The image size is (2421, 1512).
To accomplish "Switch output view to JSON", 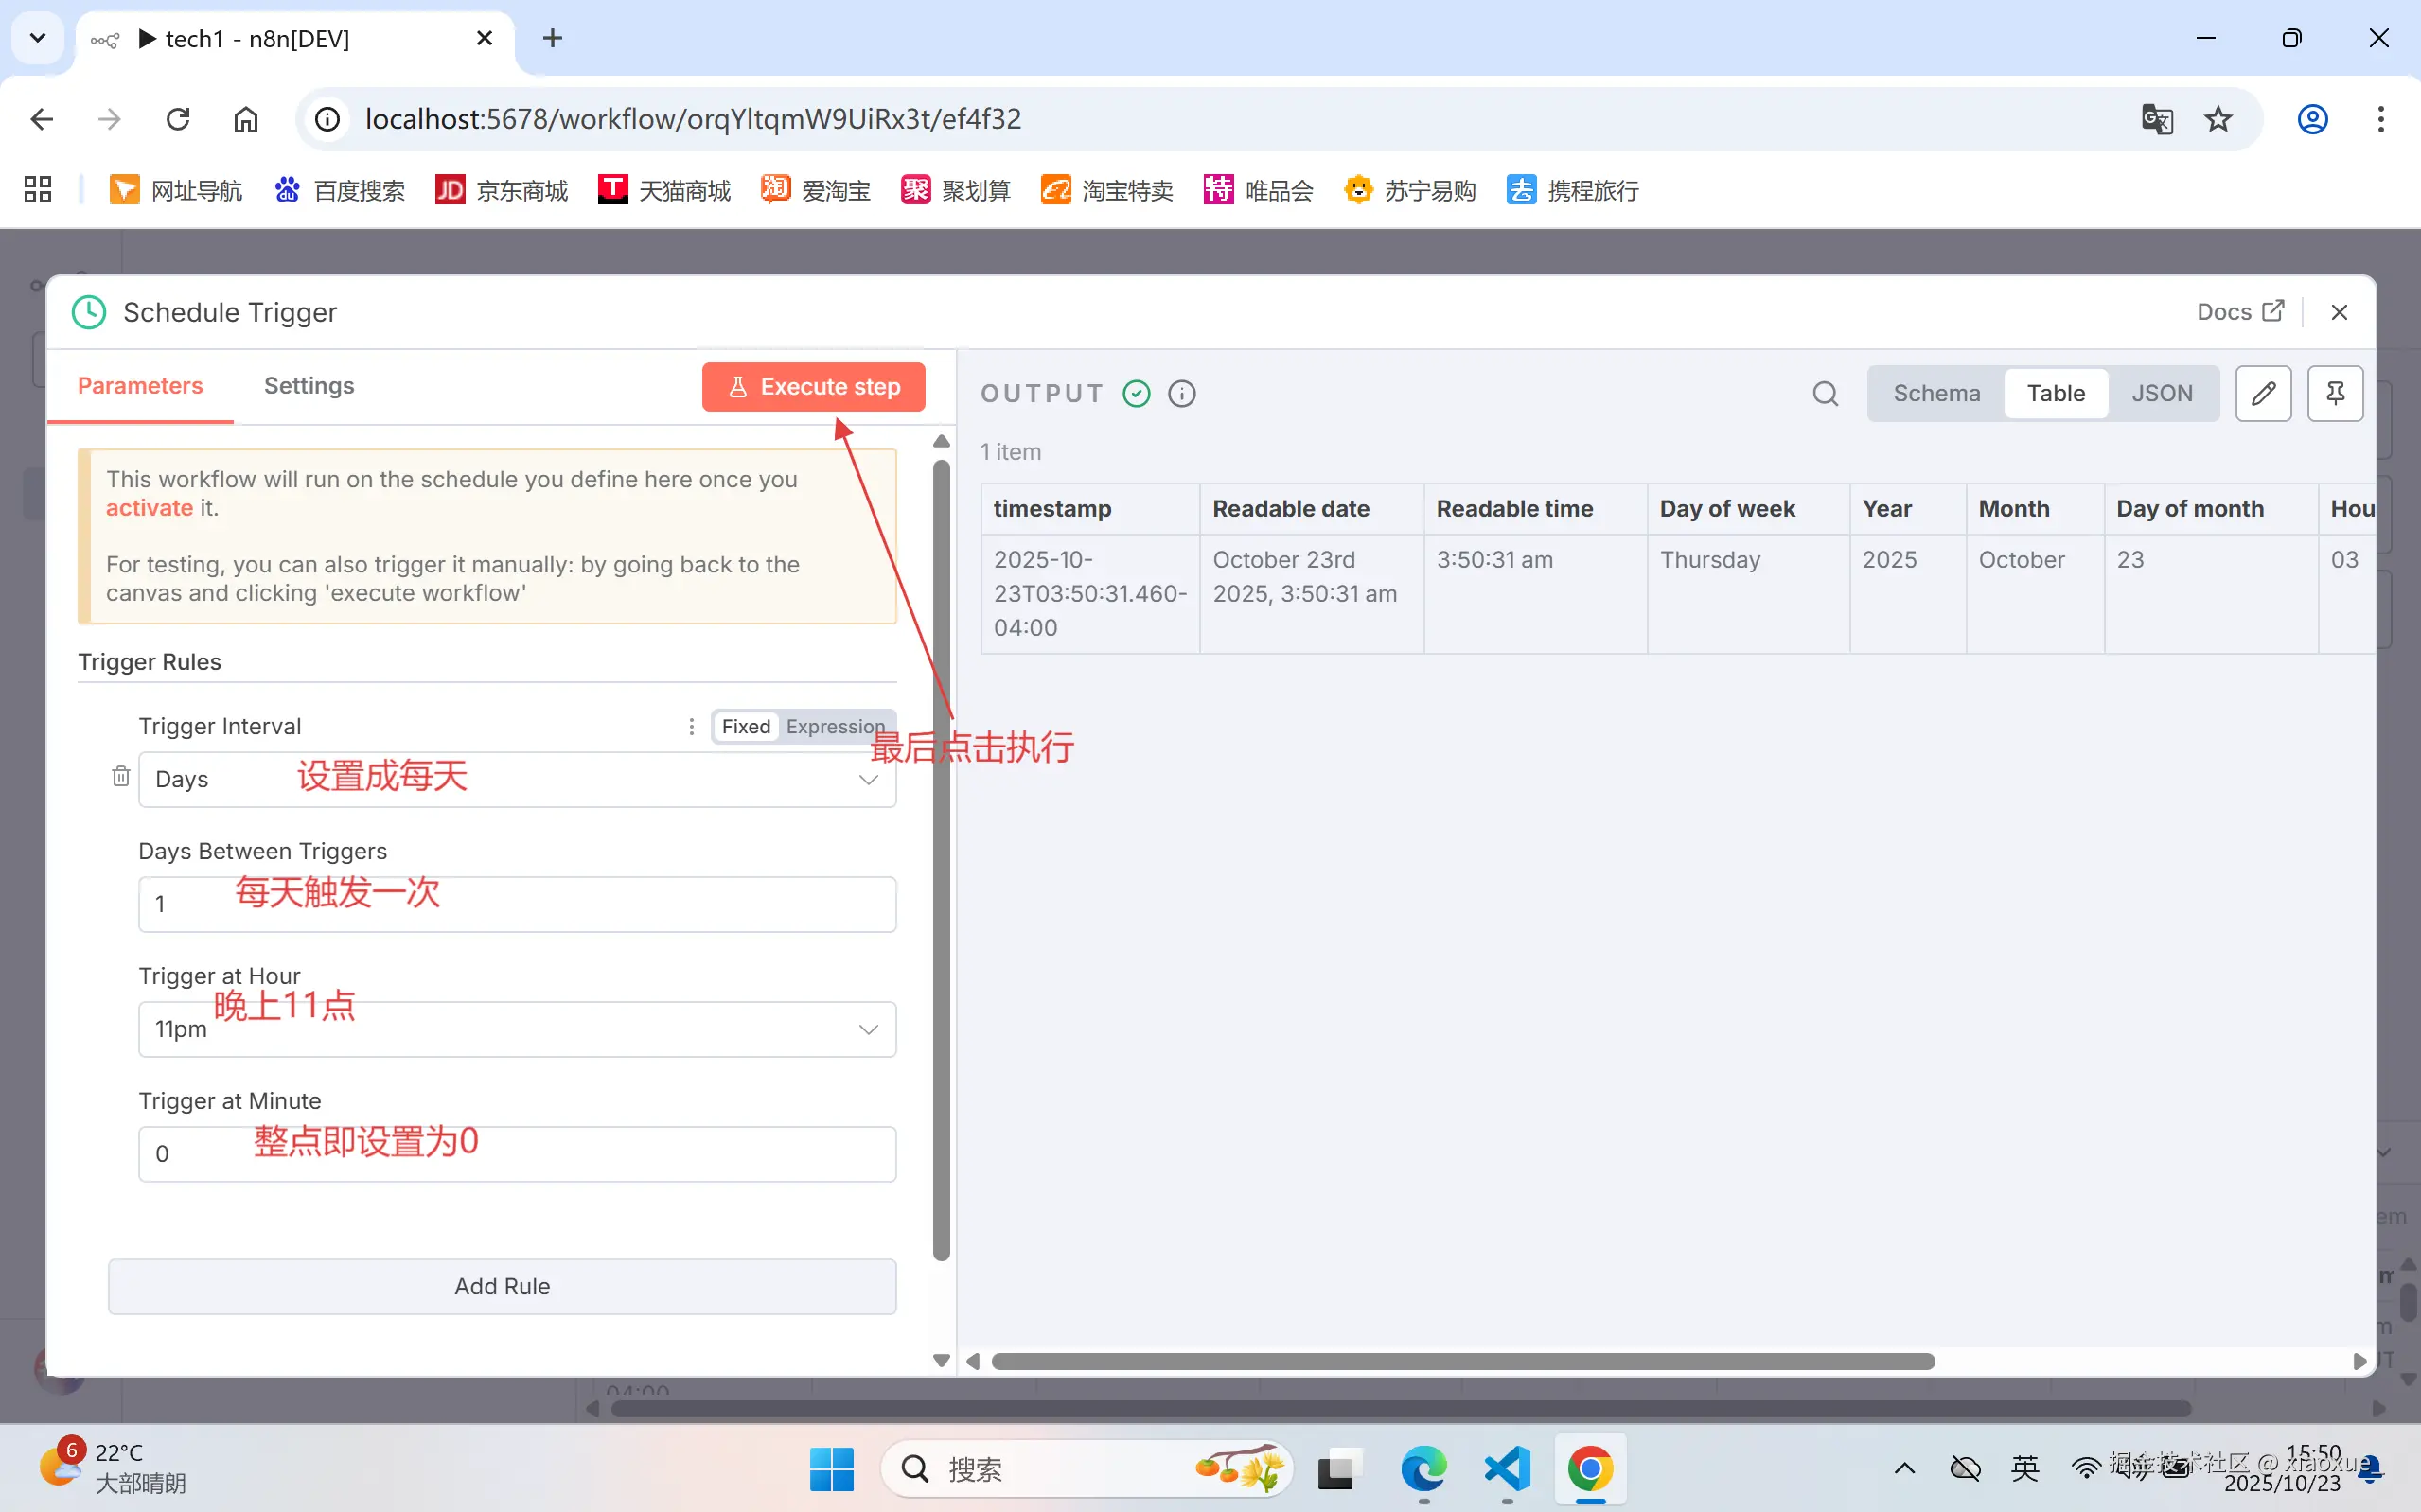I will coord(2161,393).
